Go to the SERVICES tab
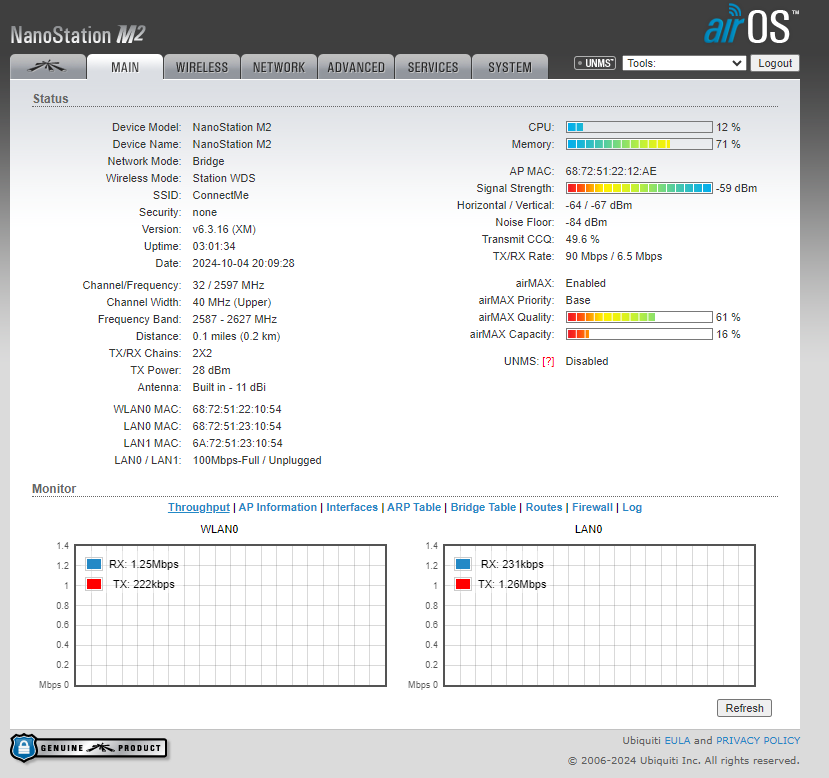This screenshot has width=829, height=778. click(x=433, y=67)
